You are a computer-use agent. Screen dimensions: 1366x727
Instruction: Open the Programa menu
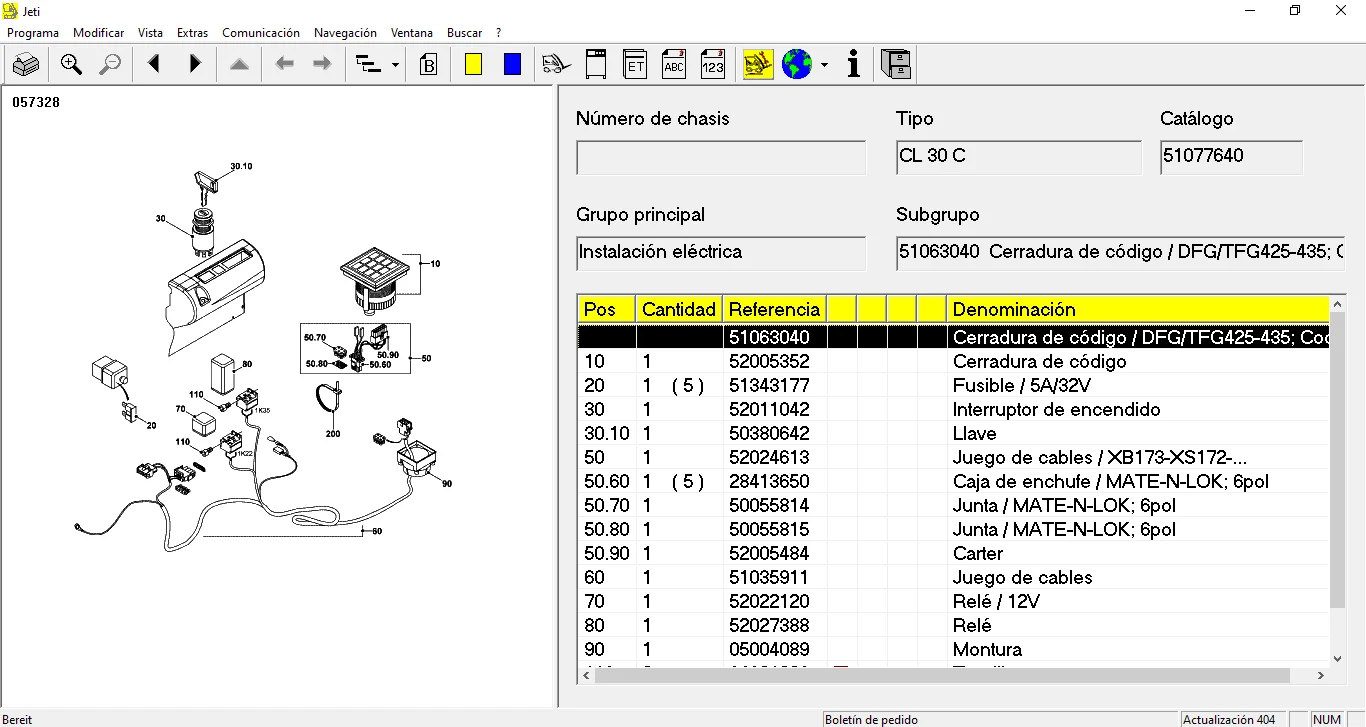[x=33, y=33]
